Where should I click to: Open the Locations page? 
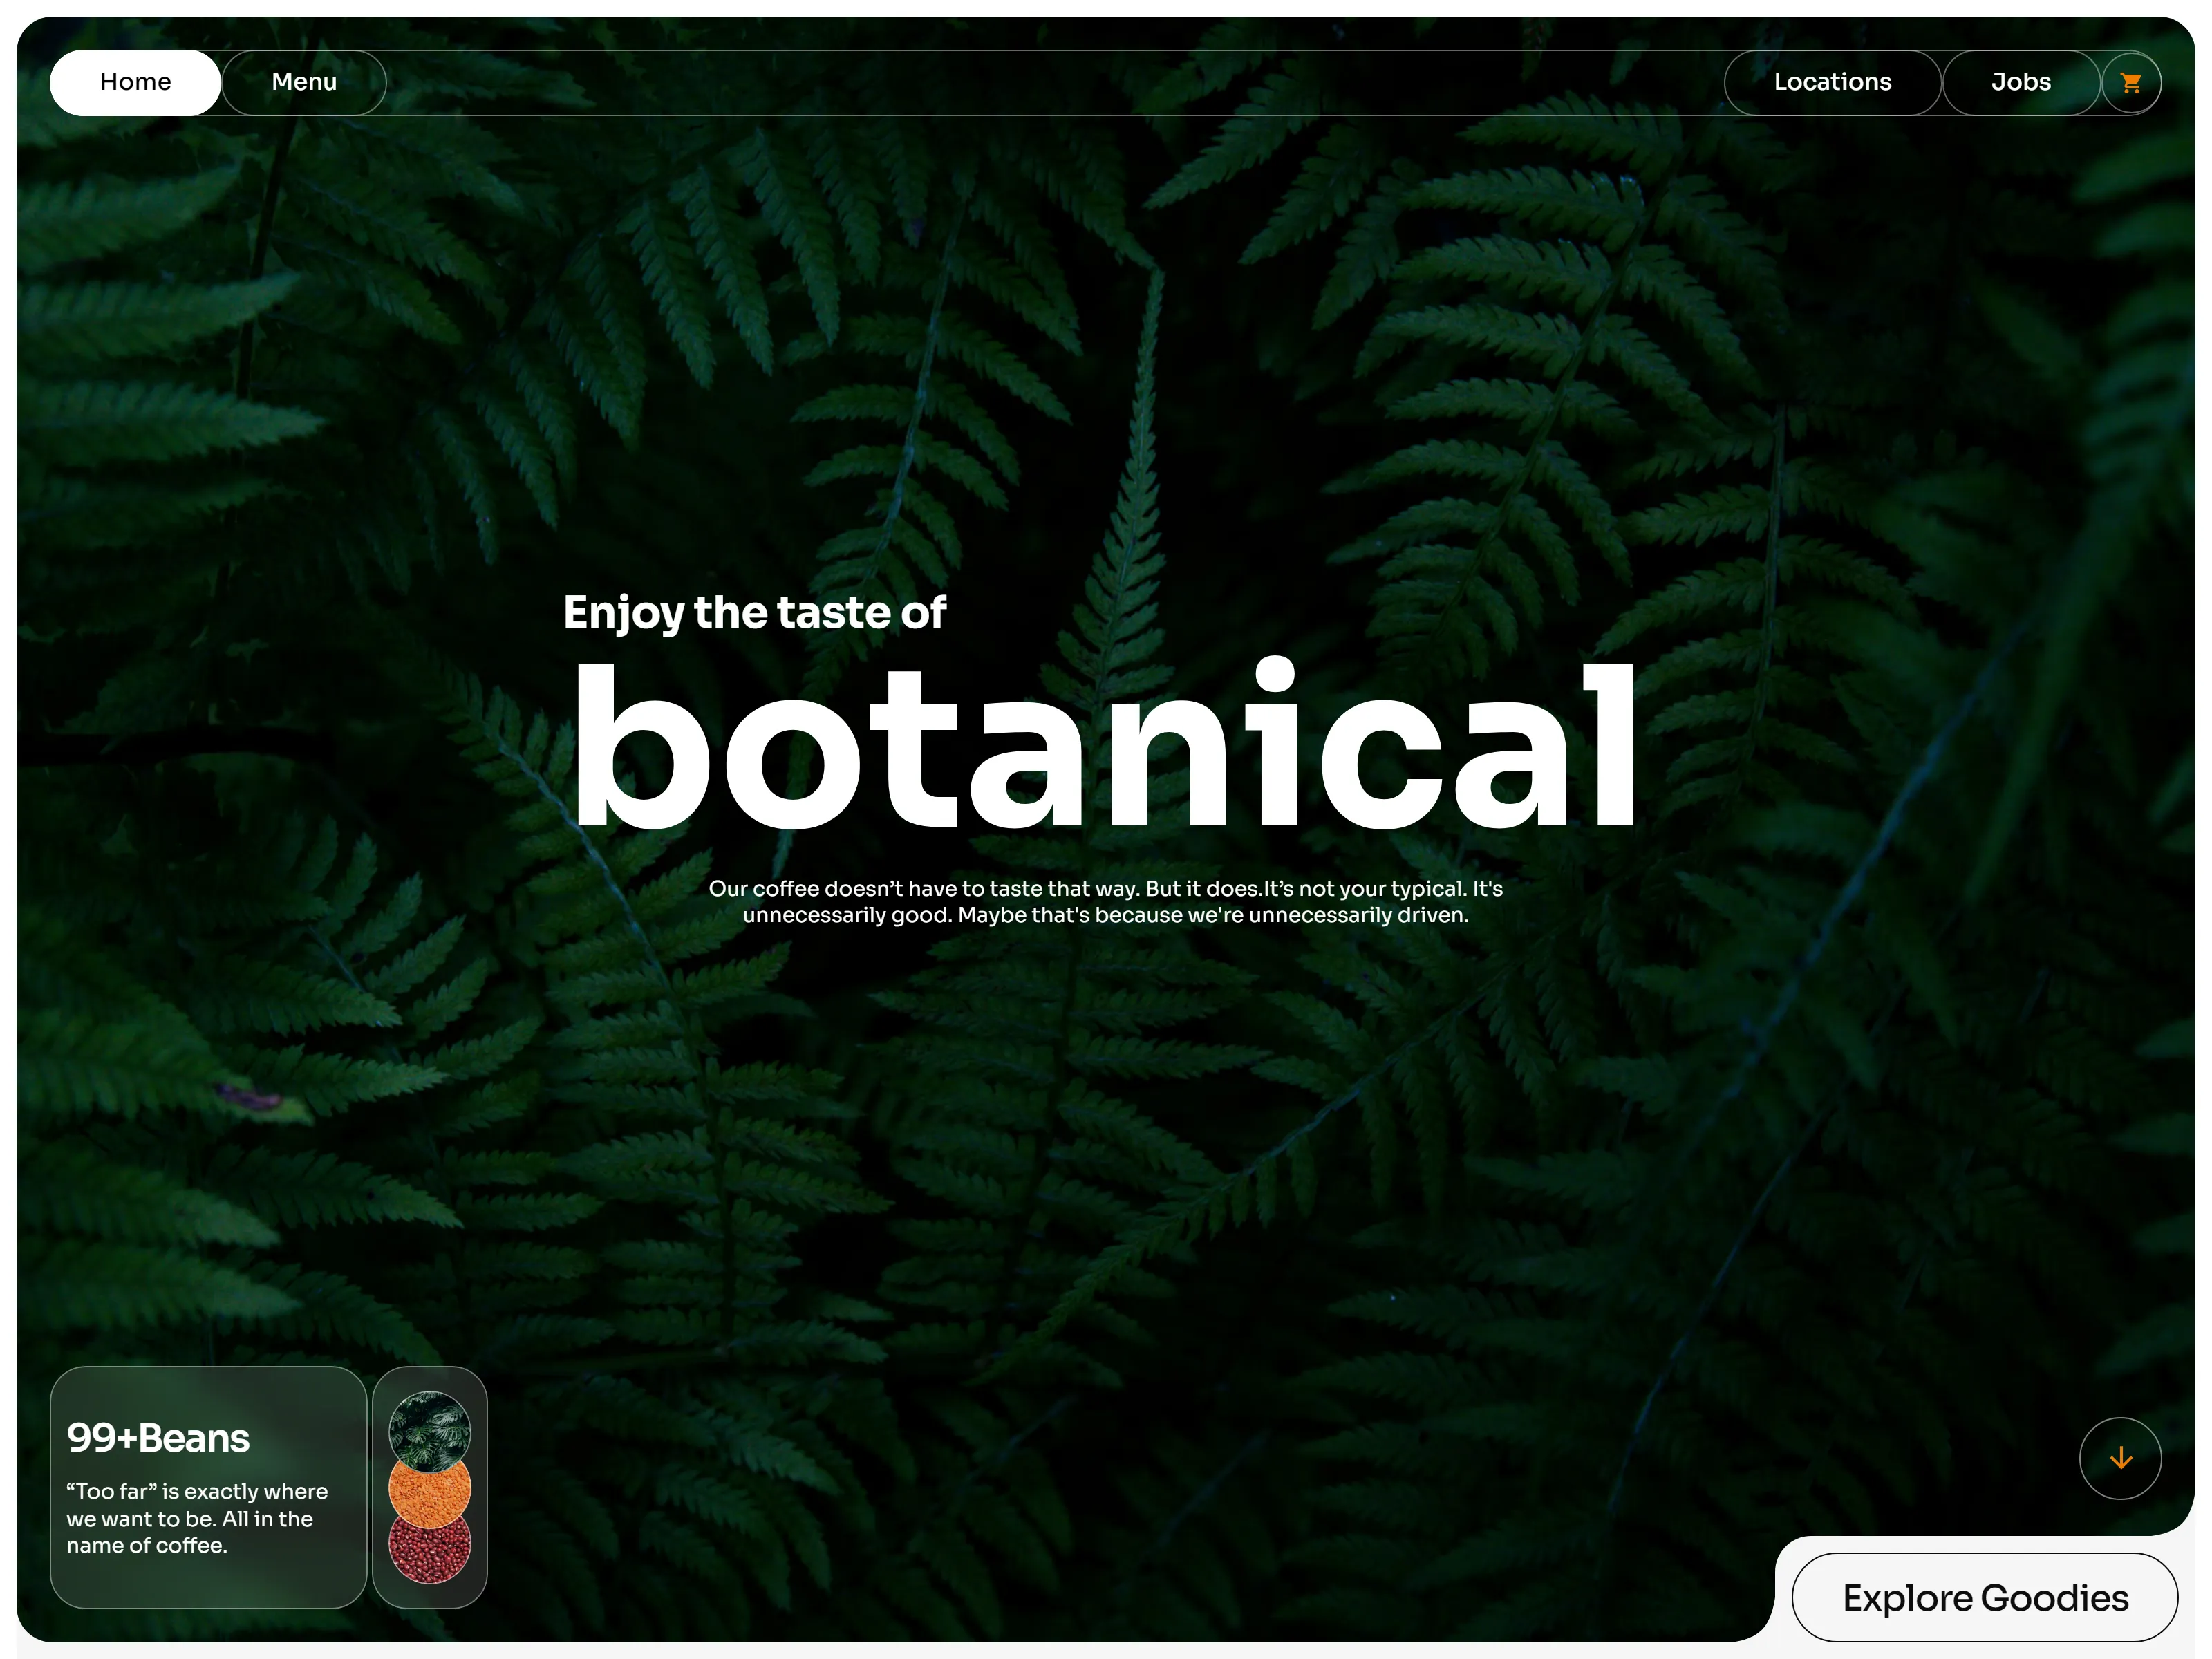pos(1832,83)
